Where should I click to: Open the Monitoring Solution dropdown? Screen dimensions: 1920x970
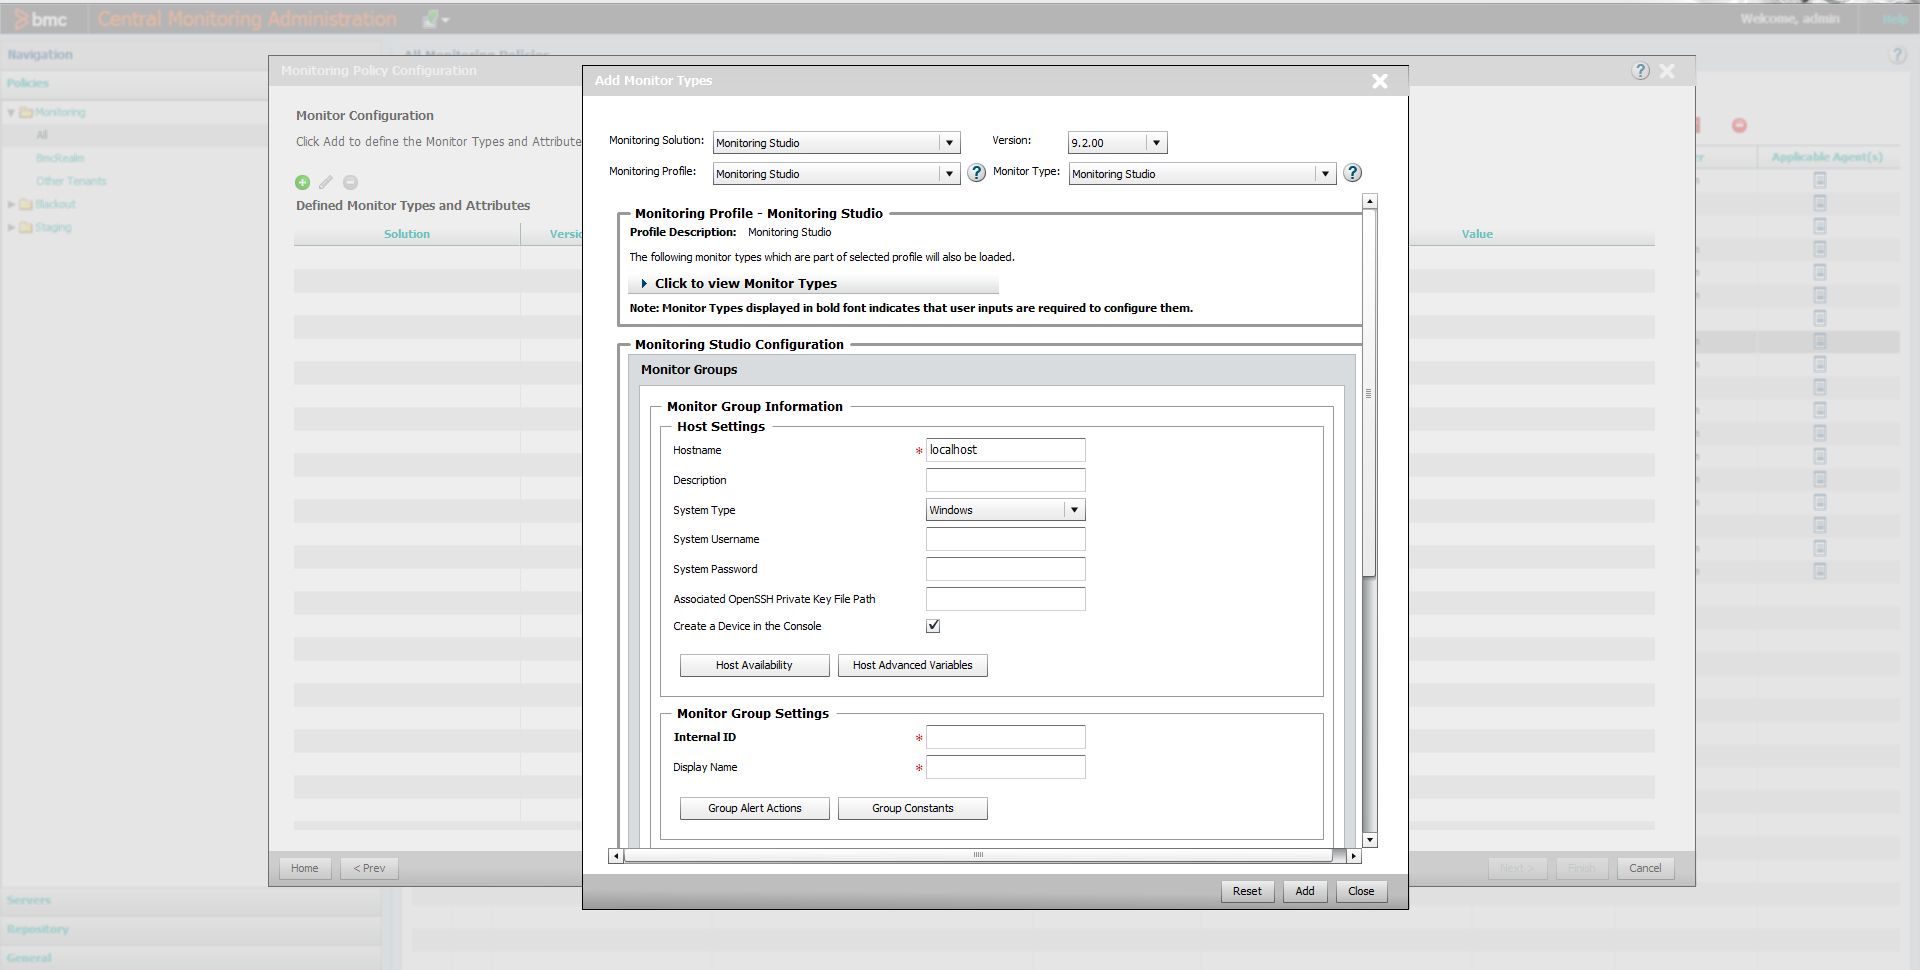tap(949, 143)
